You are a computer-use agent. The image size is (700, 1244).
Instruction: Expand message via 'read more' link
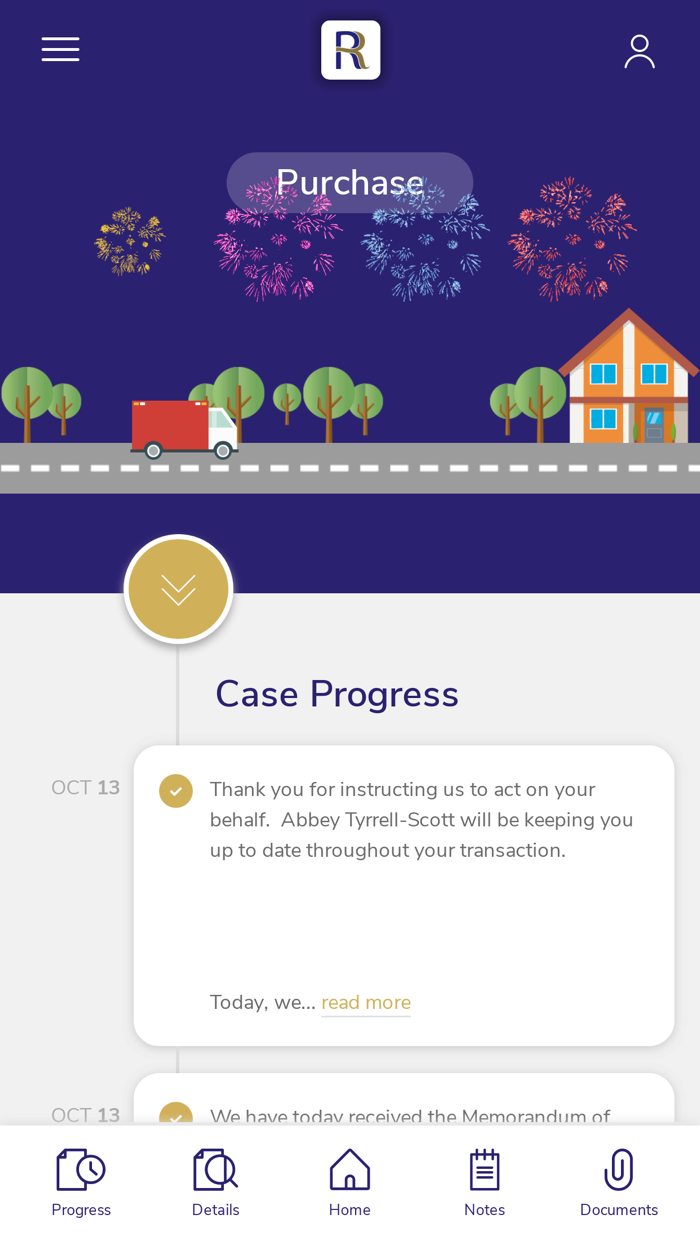(x=366, y=1002)
